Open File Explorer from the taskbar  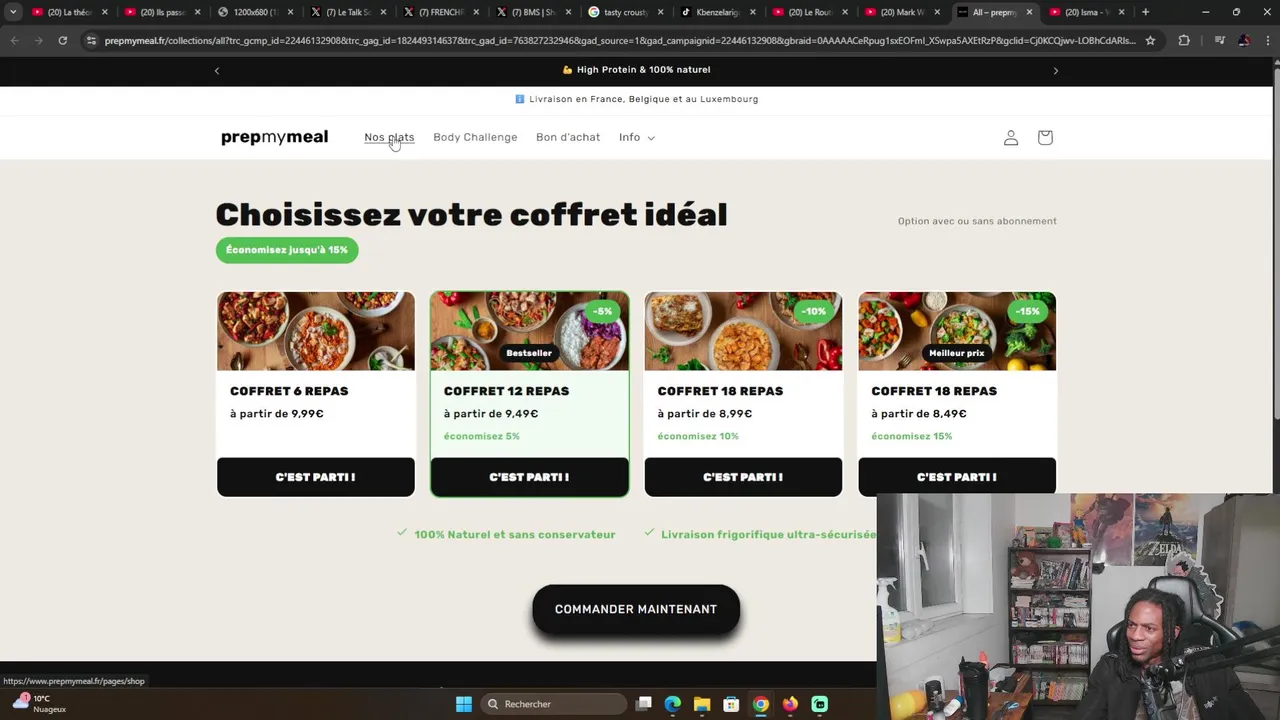tap(702, 704)
